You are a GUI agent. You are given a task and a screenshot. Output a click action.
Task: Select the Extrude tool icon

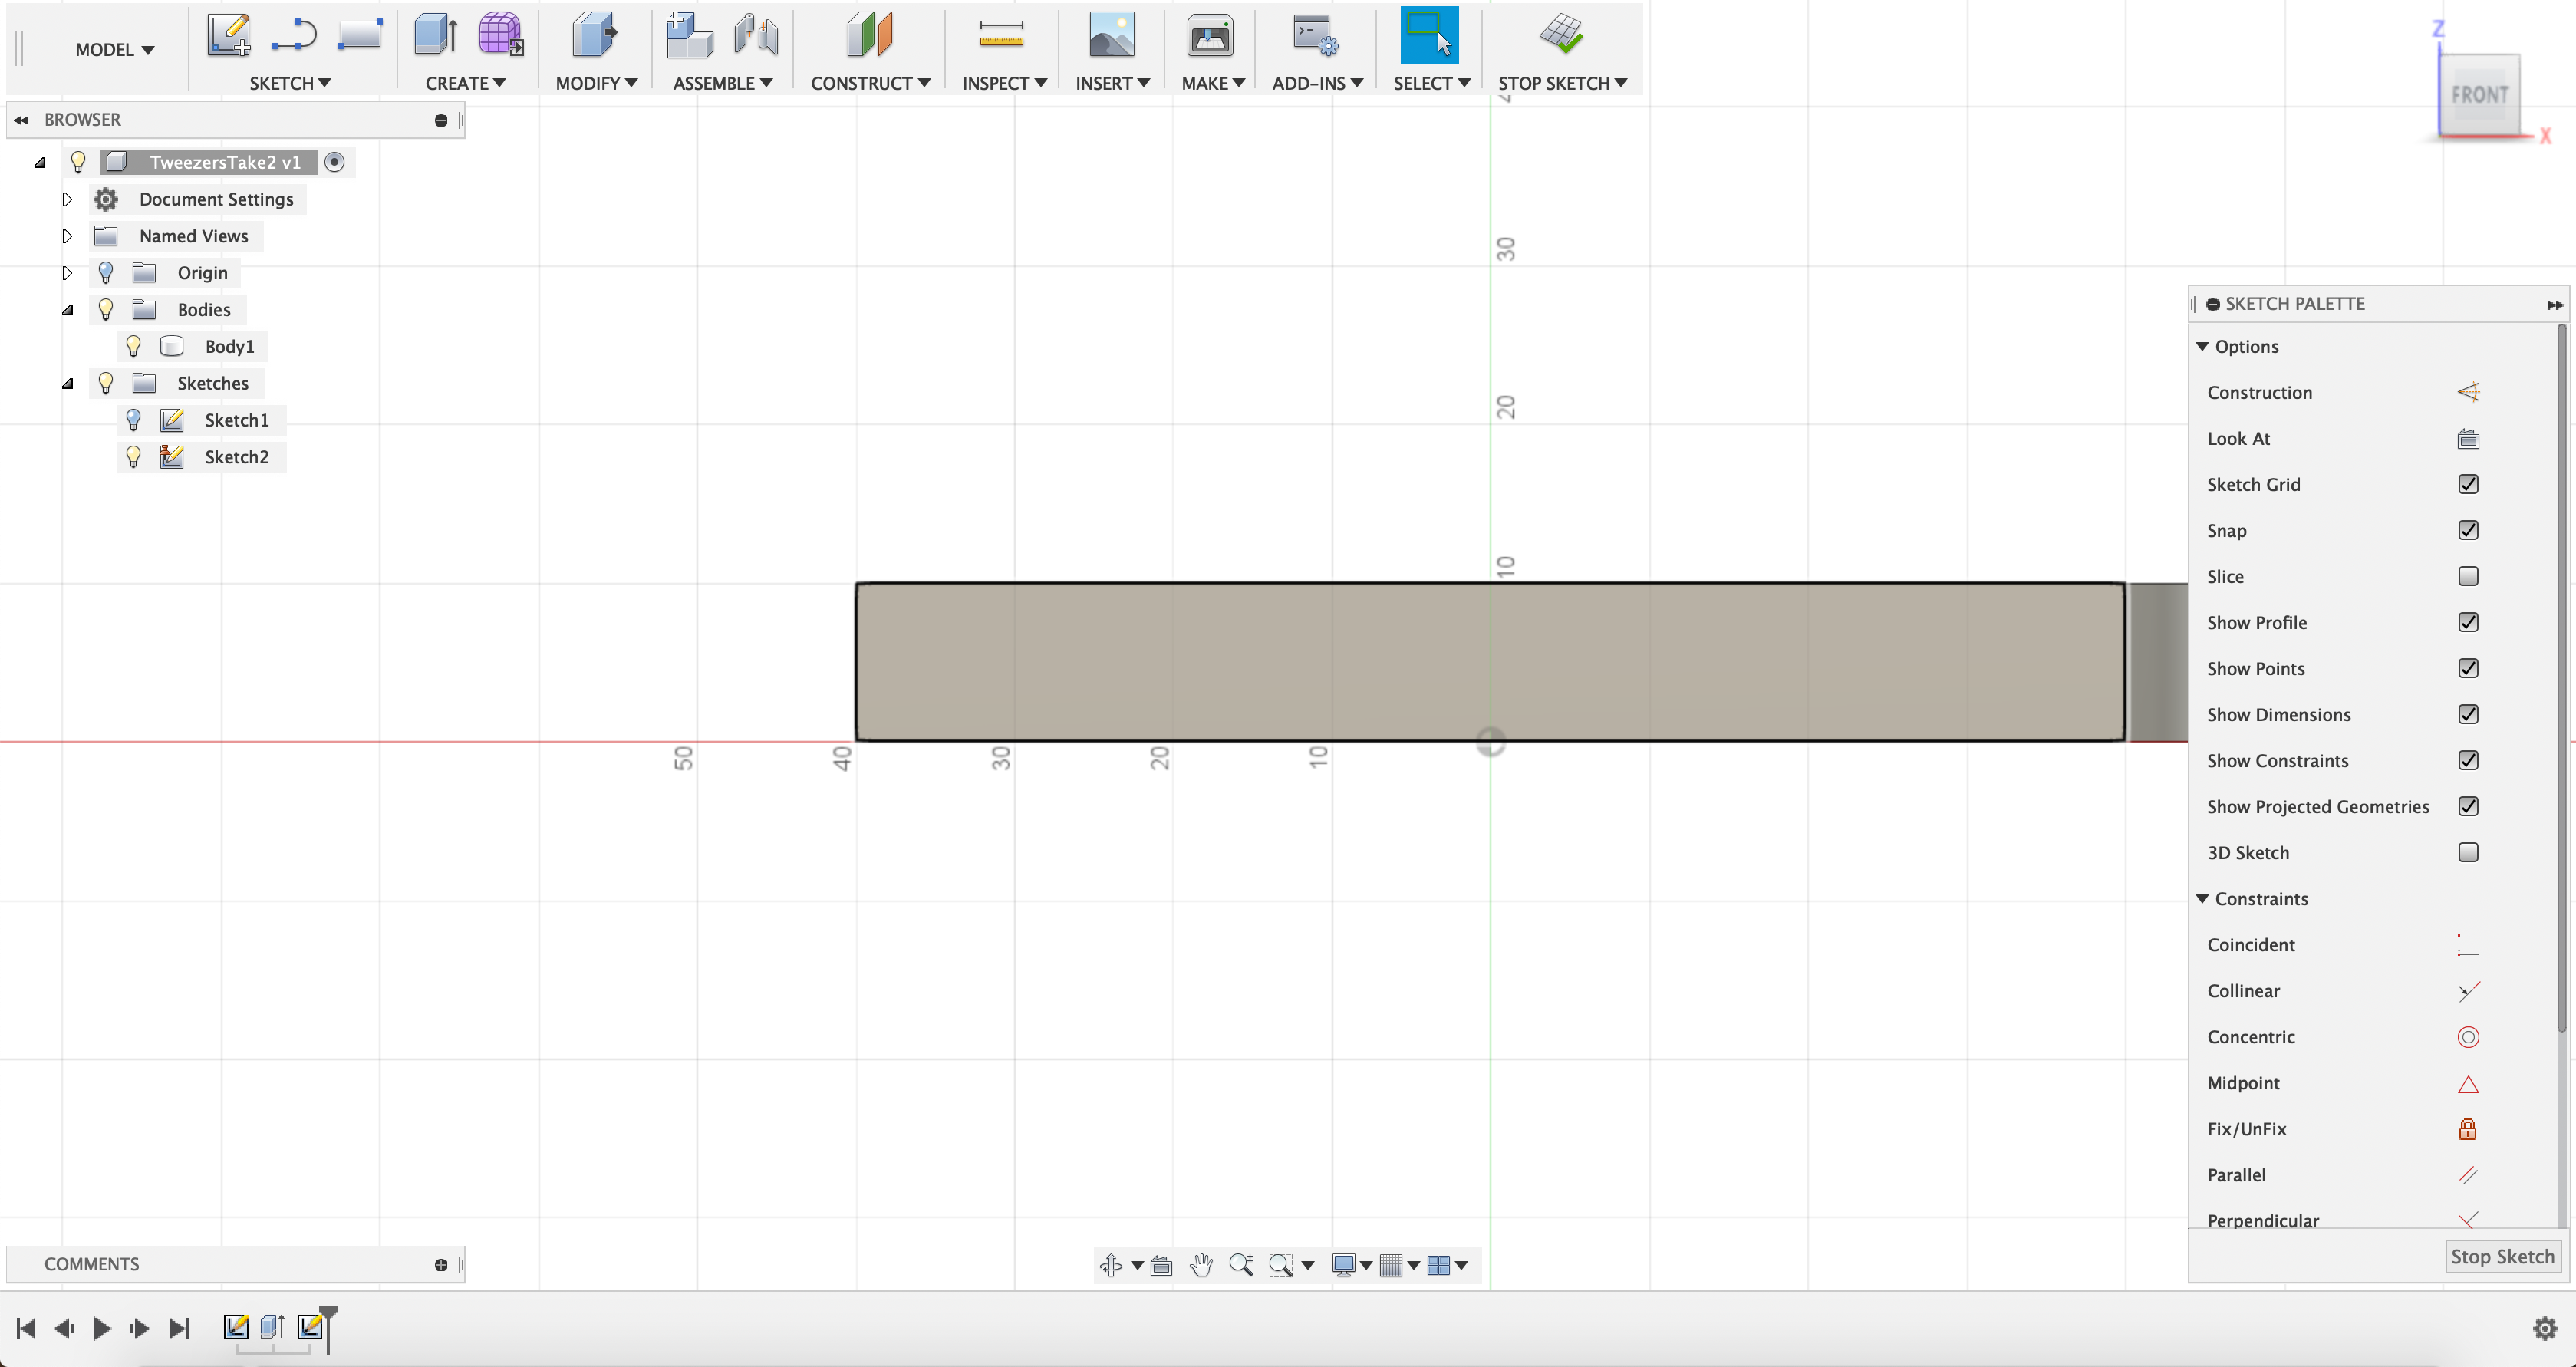pos(436,35)
